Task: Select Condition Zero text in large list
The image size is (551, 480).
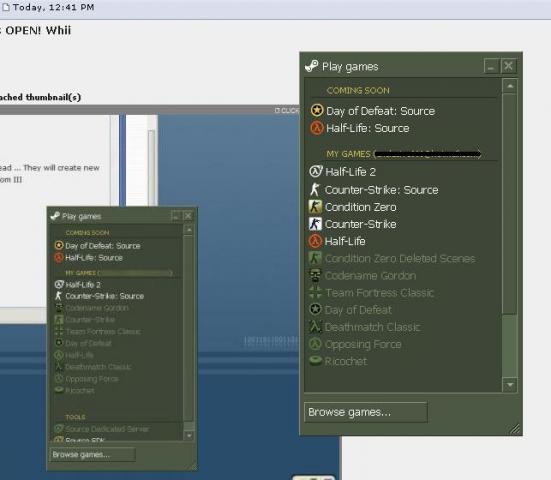Action: (x=361, y=207)
